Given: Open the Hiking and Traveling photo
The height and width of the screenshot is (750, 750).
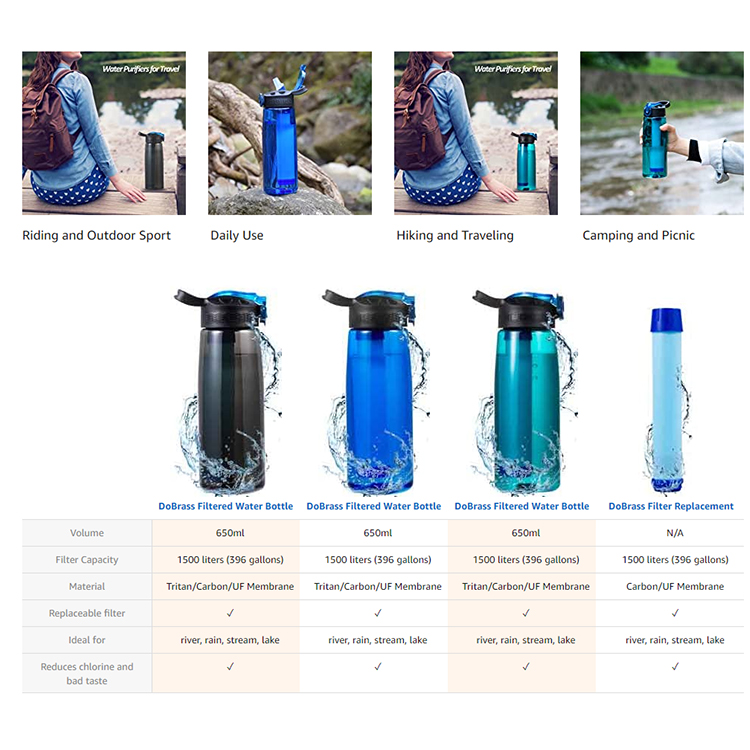Looking at the screenshot, I should (476, 133).
